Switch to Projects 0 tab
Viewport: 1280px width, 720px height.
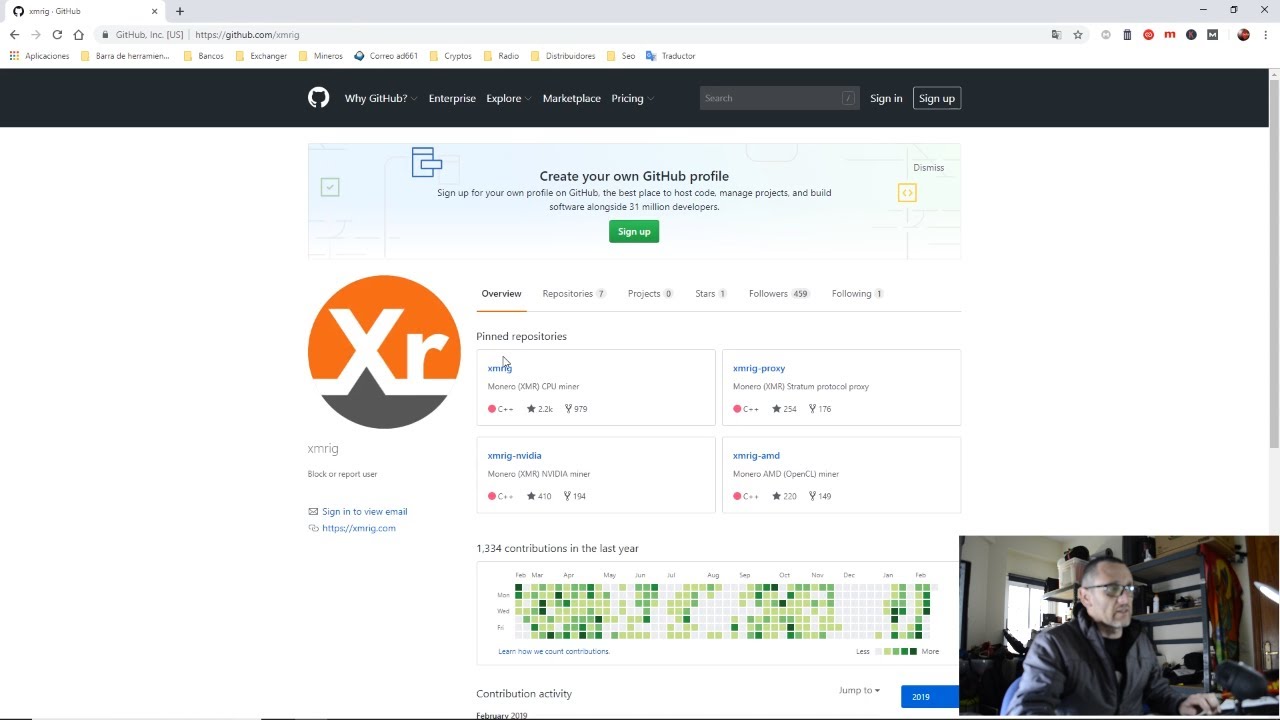pyautogui.click(x=650, y=294)
